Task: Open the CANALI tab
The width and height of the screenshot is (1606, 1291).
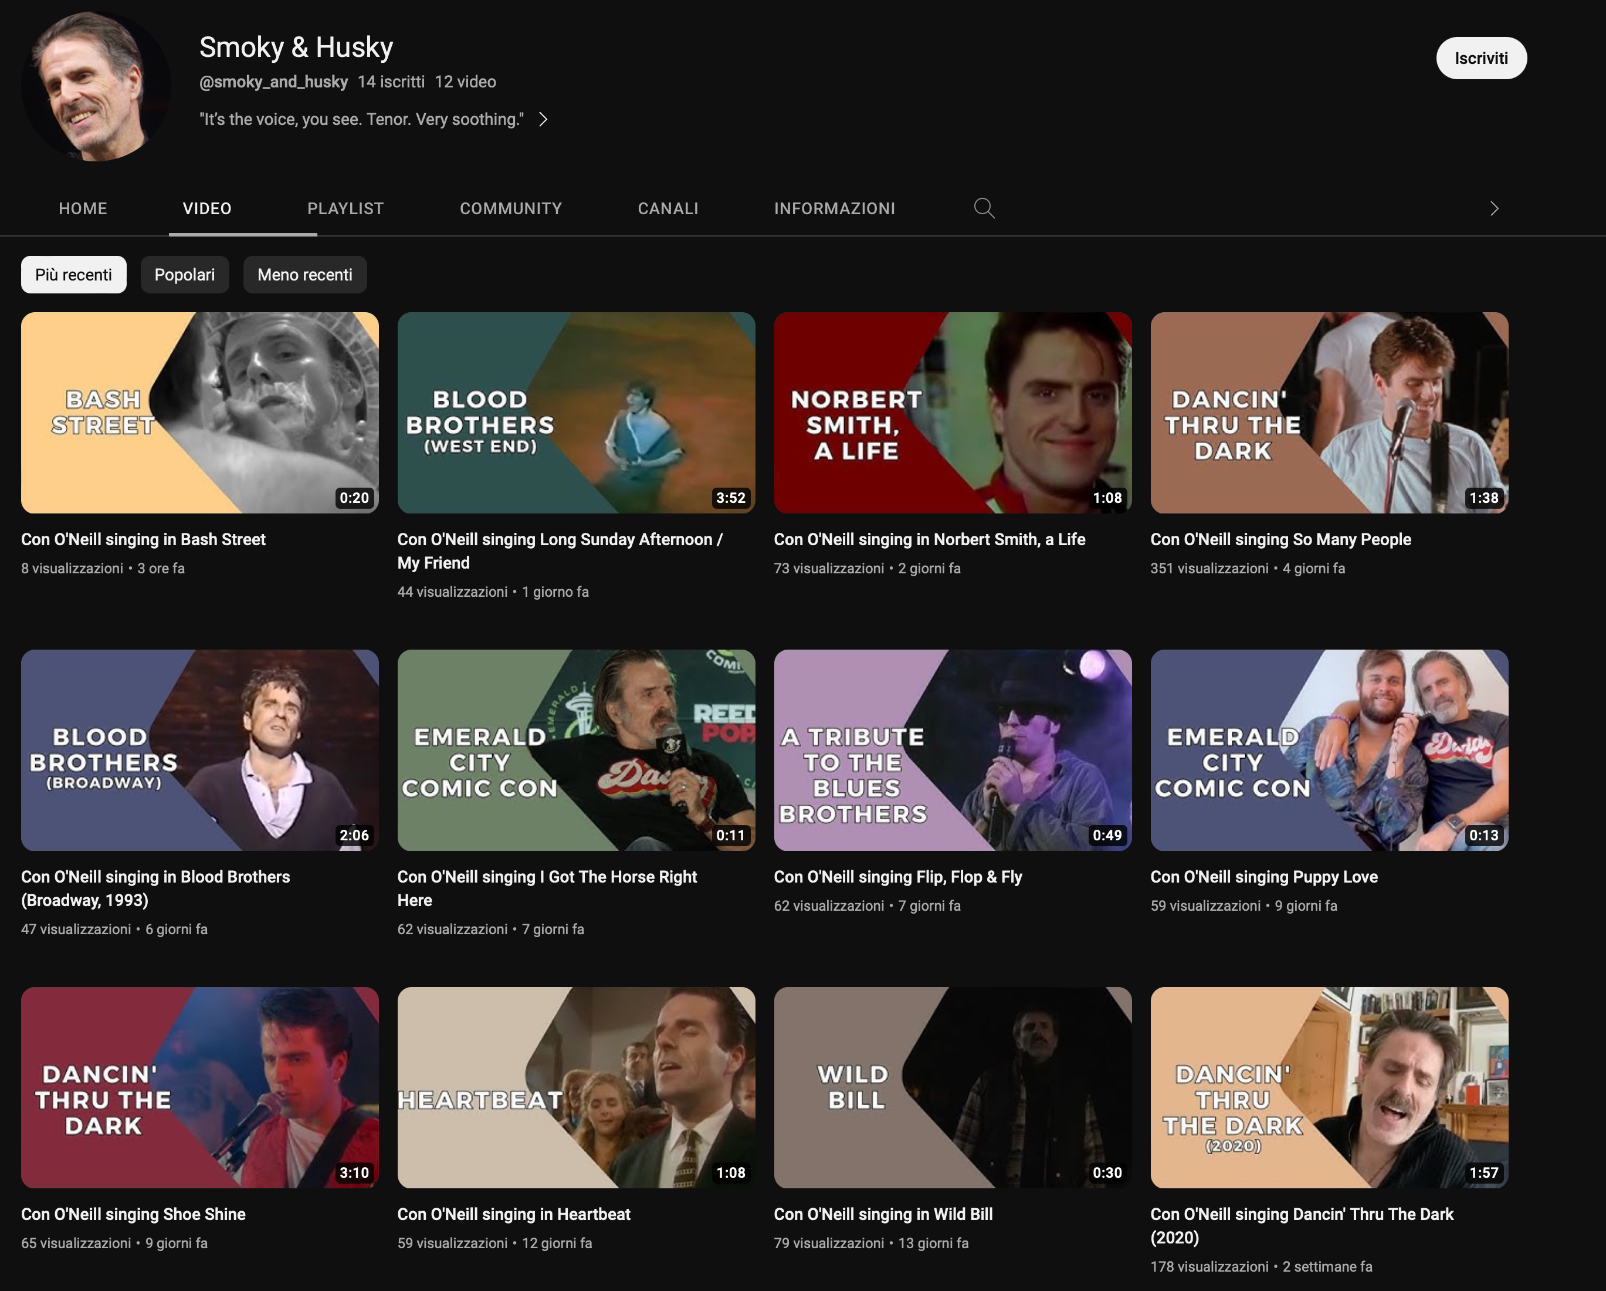Action: click(x=668, y=208)
